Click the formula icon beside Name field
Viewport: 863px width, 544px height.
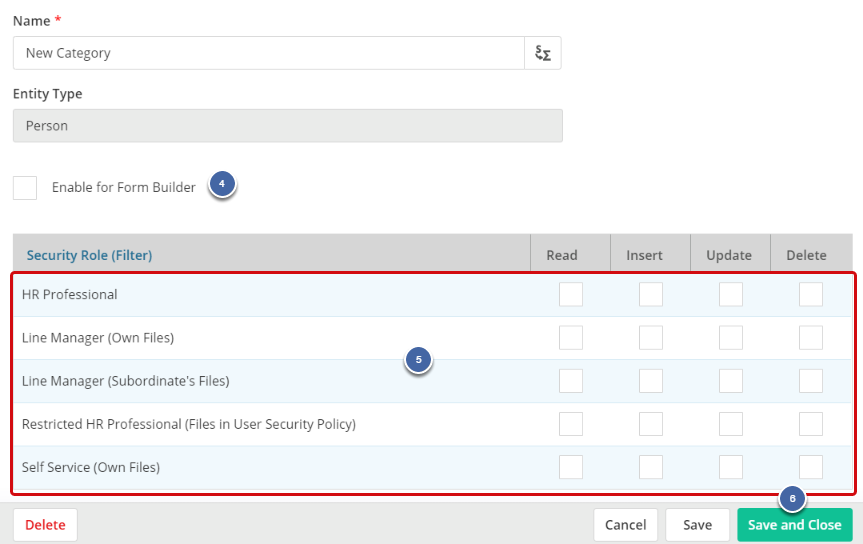pos(543,54)
